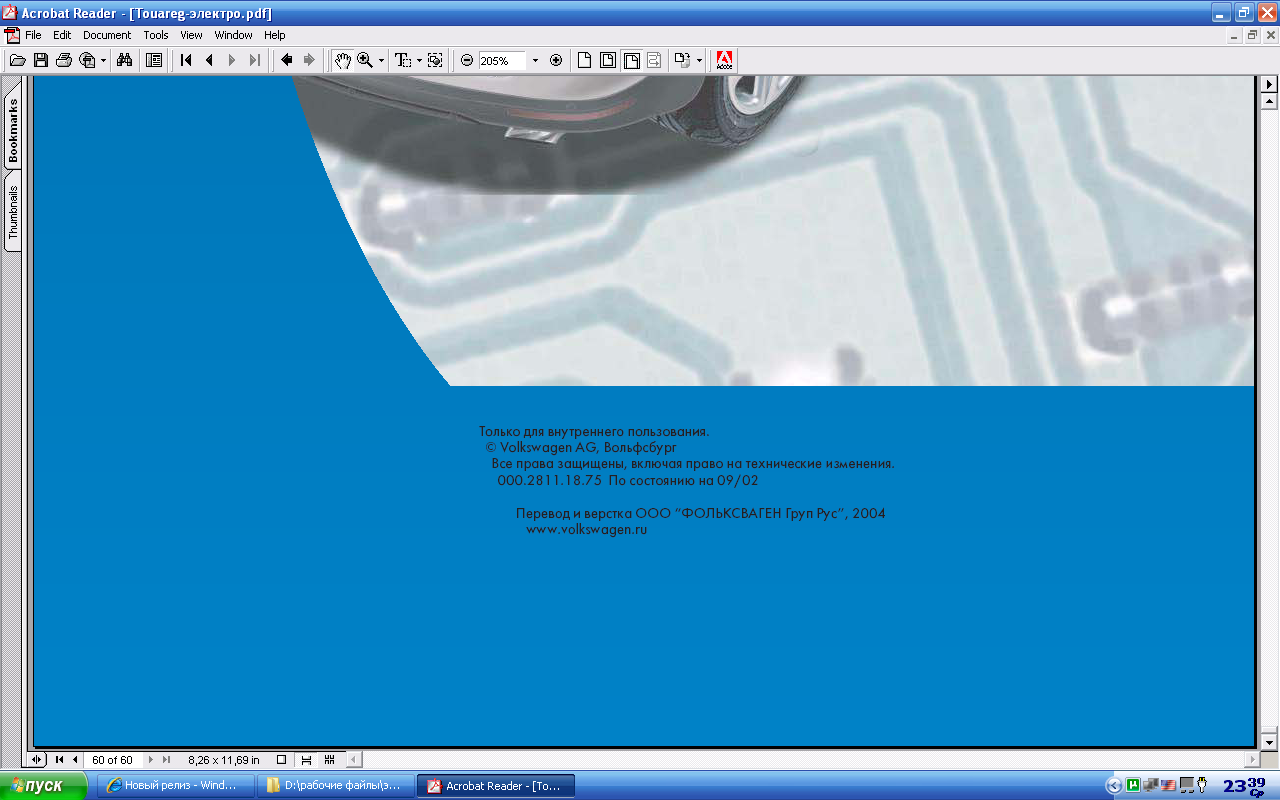Select Single Page layout in status bar

[x=281, y=760]
